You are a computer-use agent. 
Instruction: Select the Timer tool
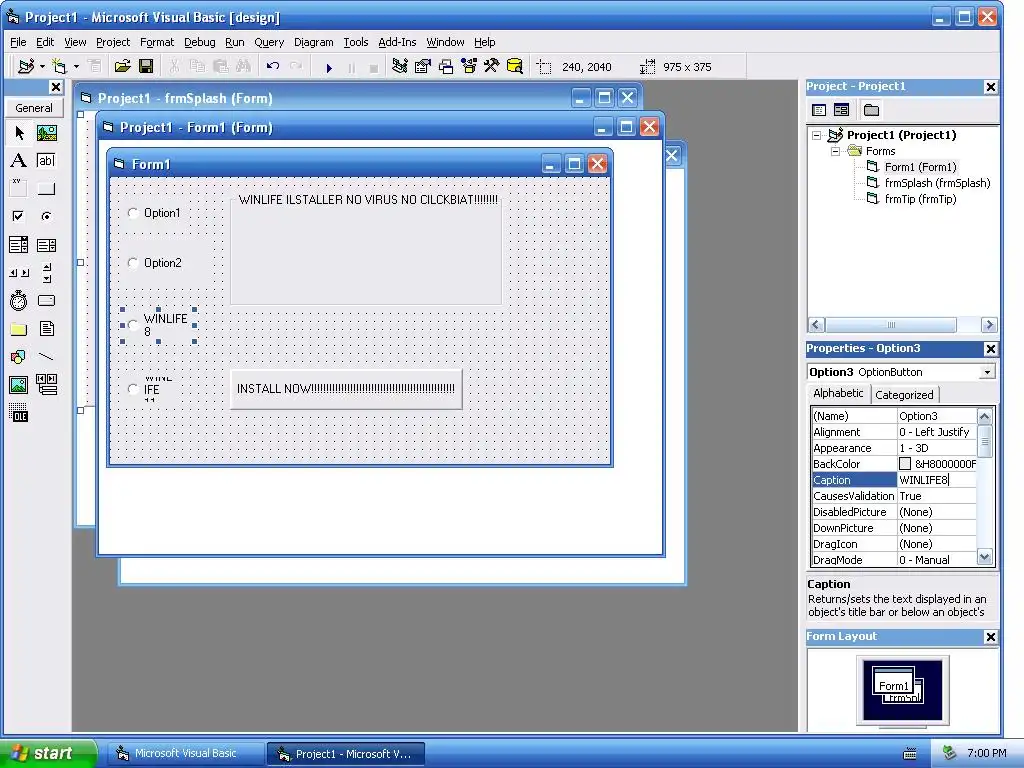19,300
